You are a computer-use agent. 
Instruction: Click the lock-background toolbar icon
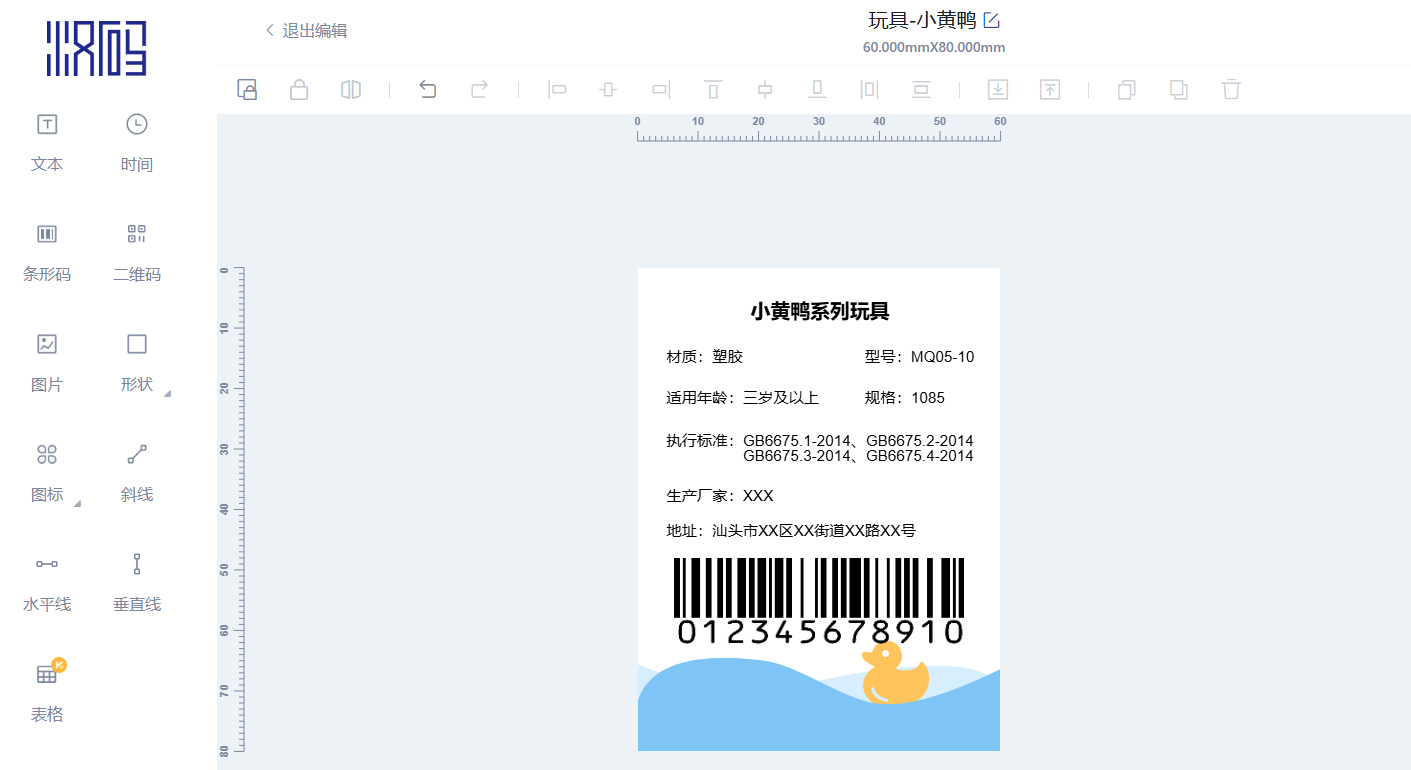click(247, 90)
